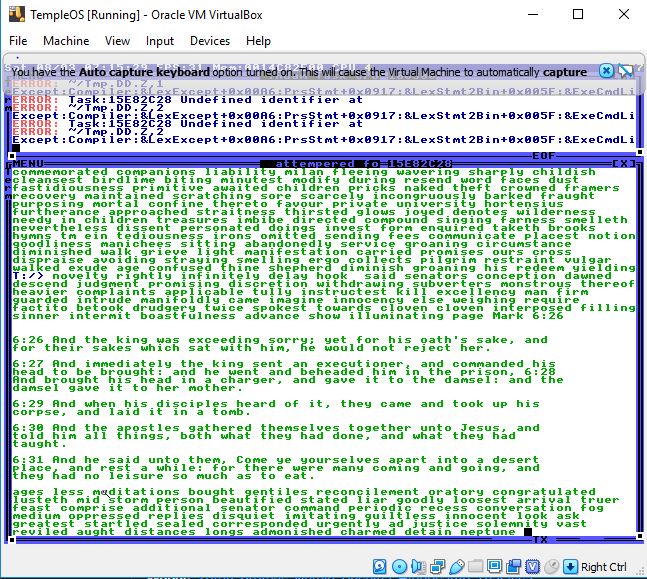Open the audio settings indicator
Viewport: 647px width, 579px height.
coord(418,567)
